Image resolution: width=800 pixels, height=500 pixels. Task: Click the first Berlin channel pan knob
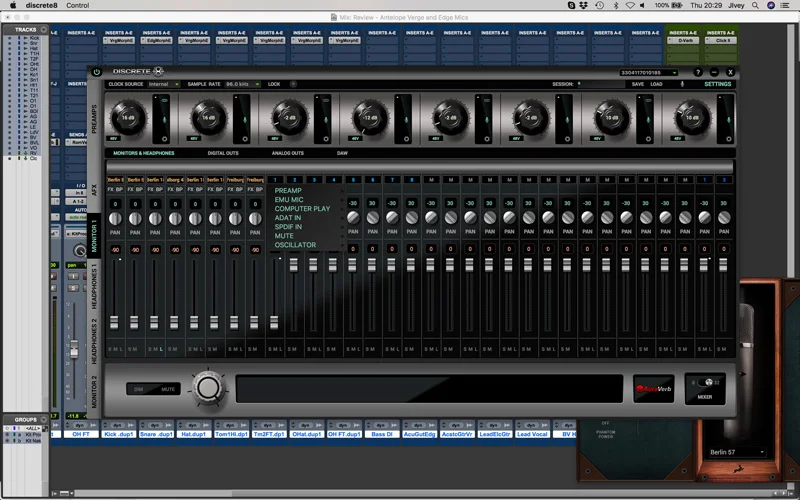[115, 218]
